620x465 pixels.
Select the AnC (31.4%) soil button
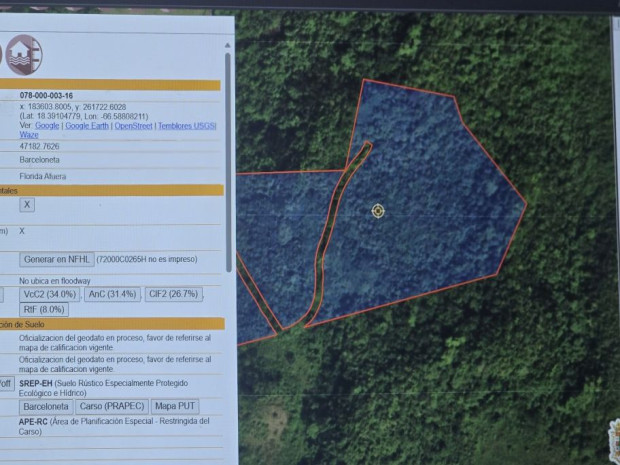110,295
